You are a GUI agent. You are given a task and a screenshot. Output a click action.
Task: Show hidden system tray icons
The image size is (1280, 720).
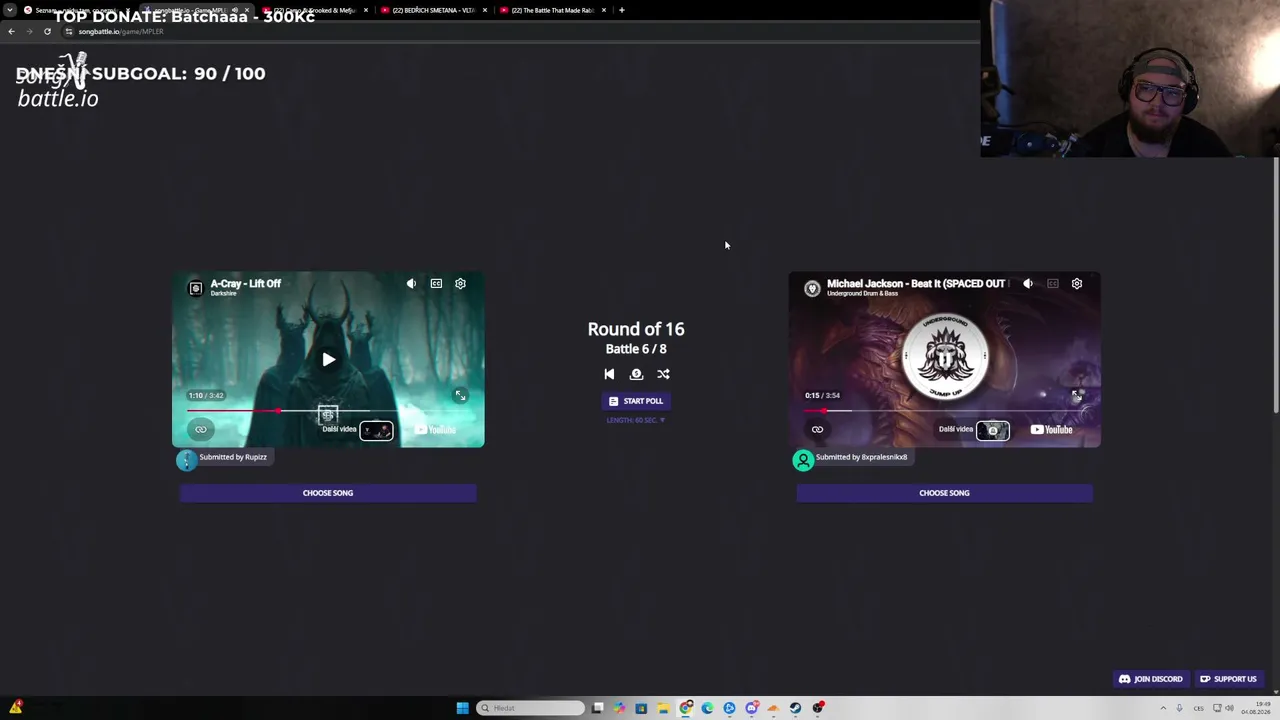(x=1163, y=708)
